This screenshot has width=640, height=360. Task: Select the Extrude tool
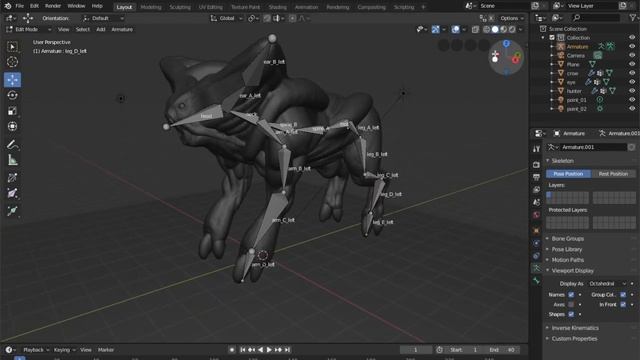pos(12,211)
